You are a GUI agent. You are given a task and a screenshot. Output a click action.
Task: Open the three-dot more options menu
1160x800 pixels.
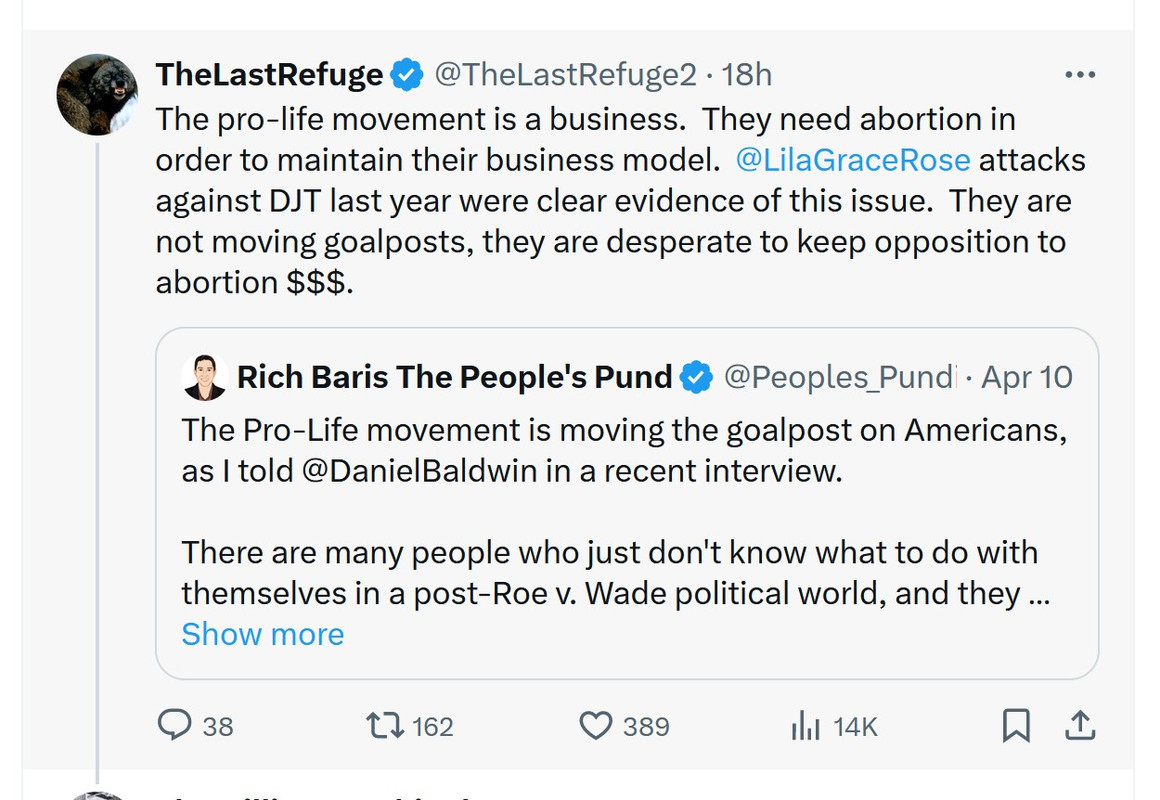pyautogui.click(x=1080, y=75)
